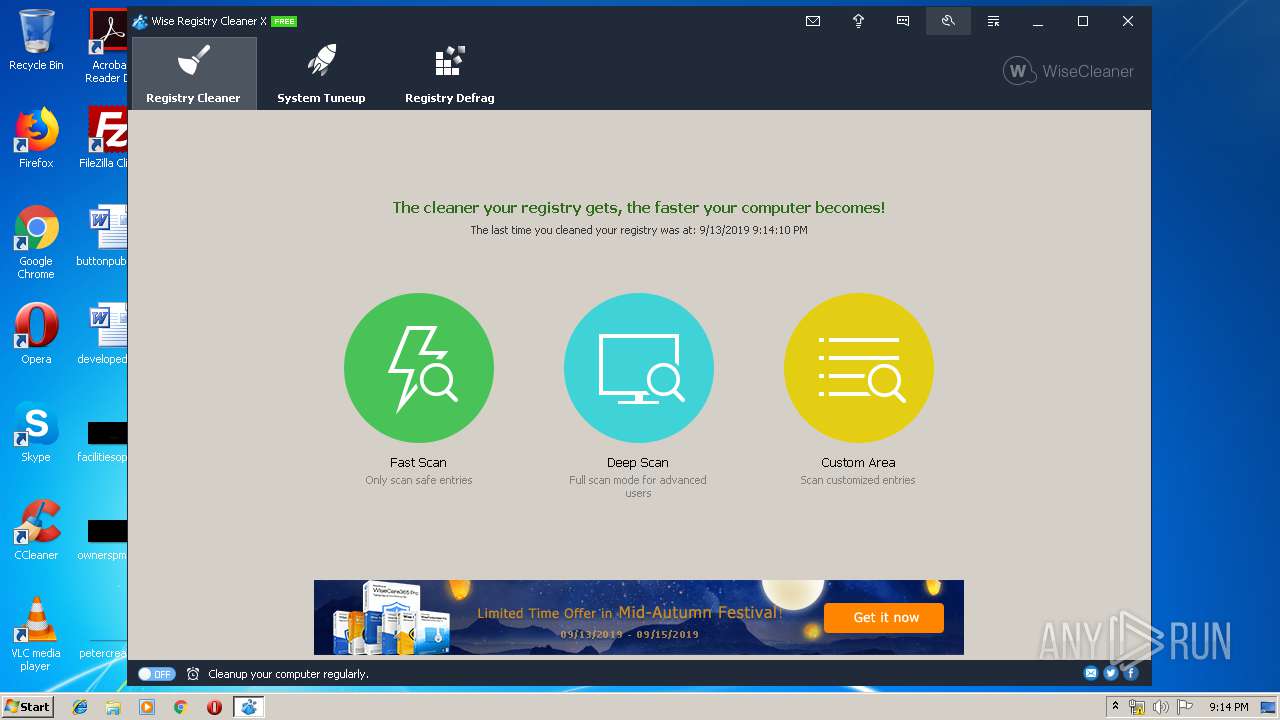Click the Get it now button
The width and height of the screenshot is (1280, 720).
(885, 618)
